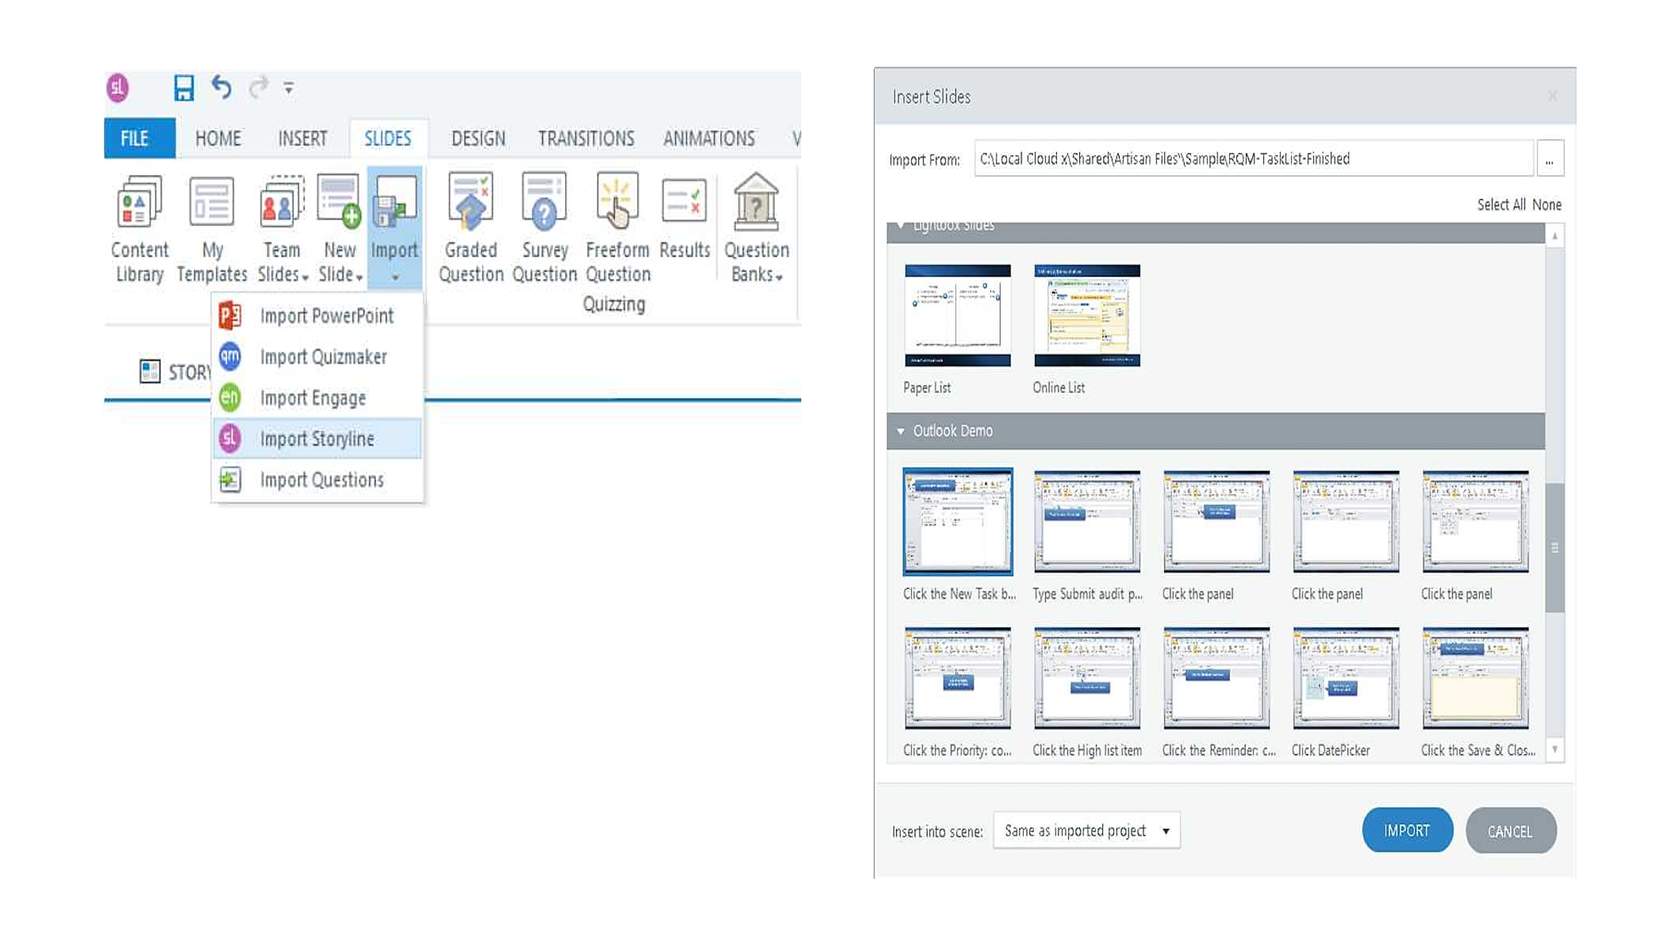Save the project with the floppy icon
This screenshot has height=946, width=1680.
coord(183,88)
